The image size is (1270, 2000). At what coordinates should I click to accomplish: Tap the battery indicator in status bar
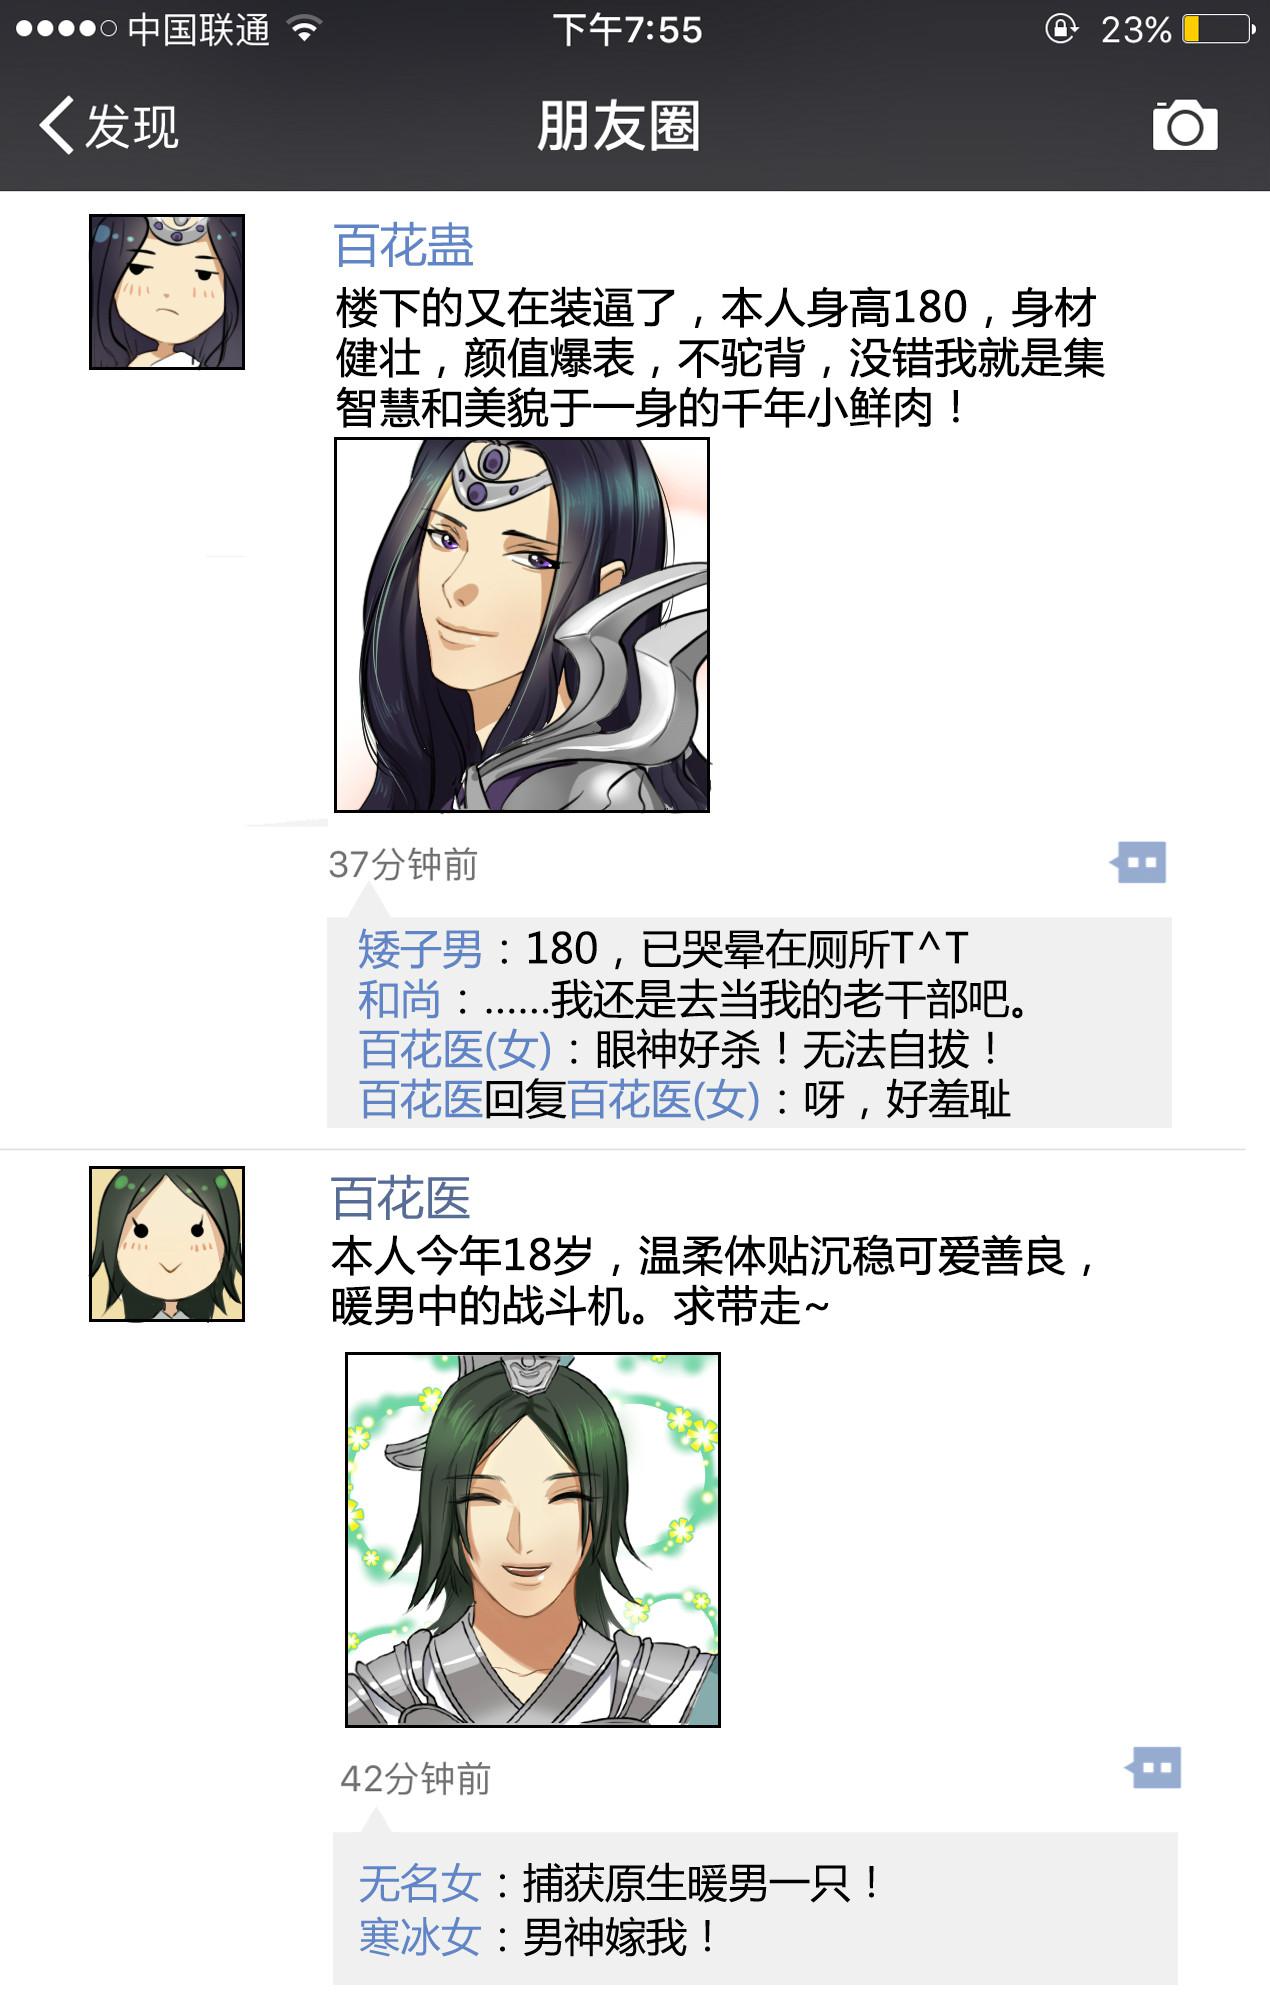tap(1218, 29)
